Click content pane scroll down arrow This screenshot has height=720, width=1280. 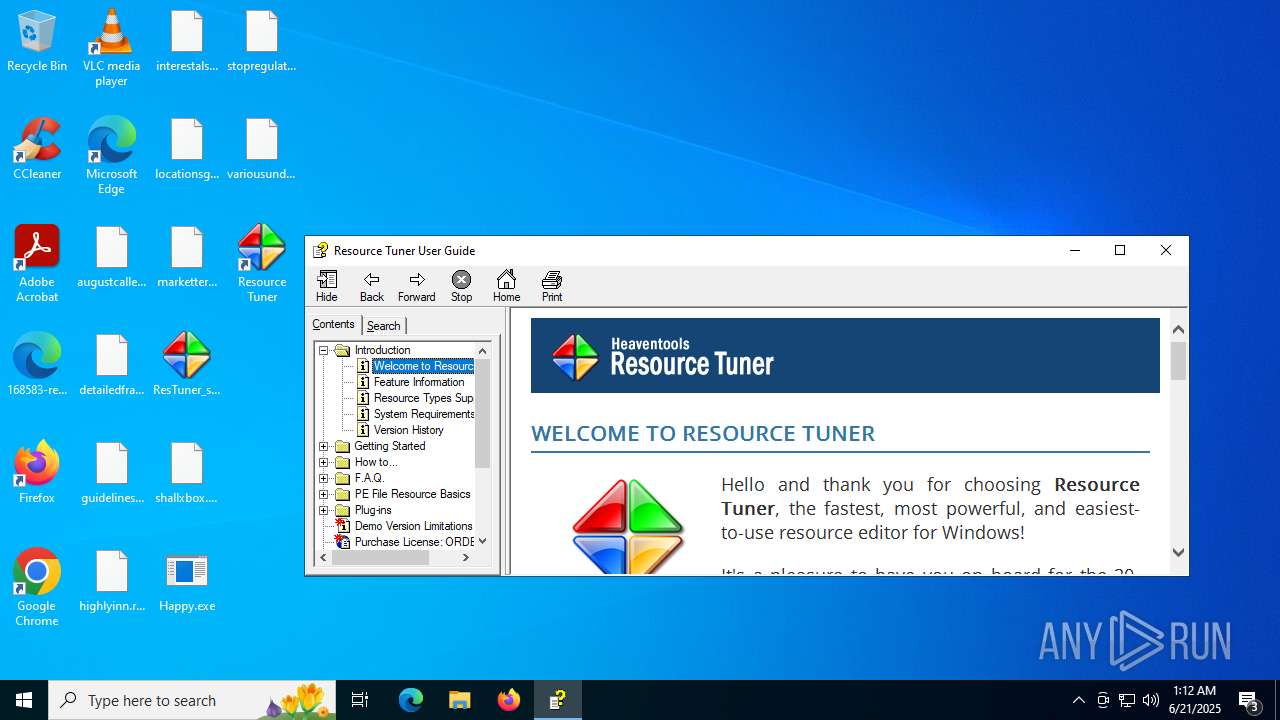point(1178,552)
